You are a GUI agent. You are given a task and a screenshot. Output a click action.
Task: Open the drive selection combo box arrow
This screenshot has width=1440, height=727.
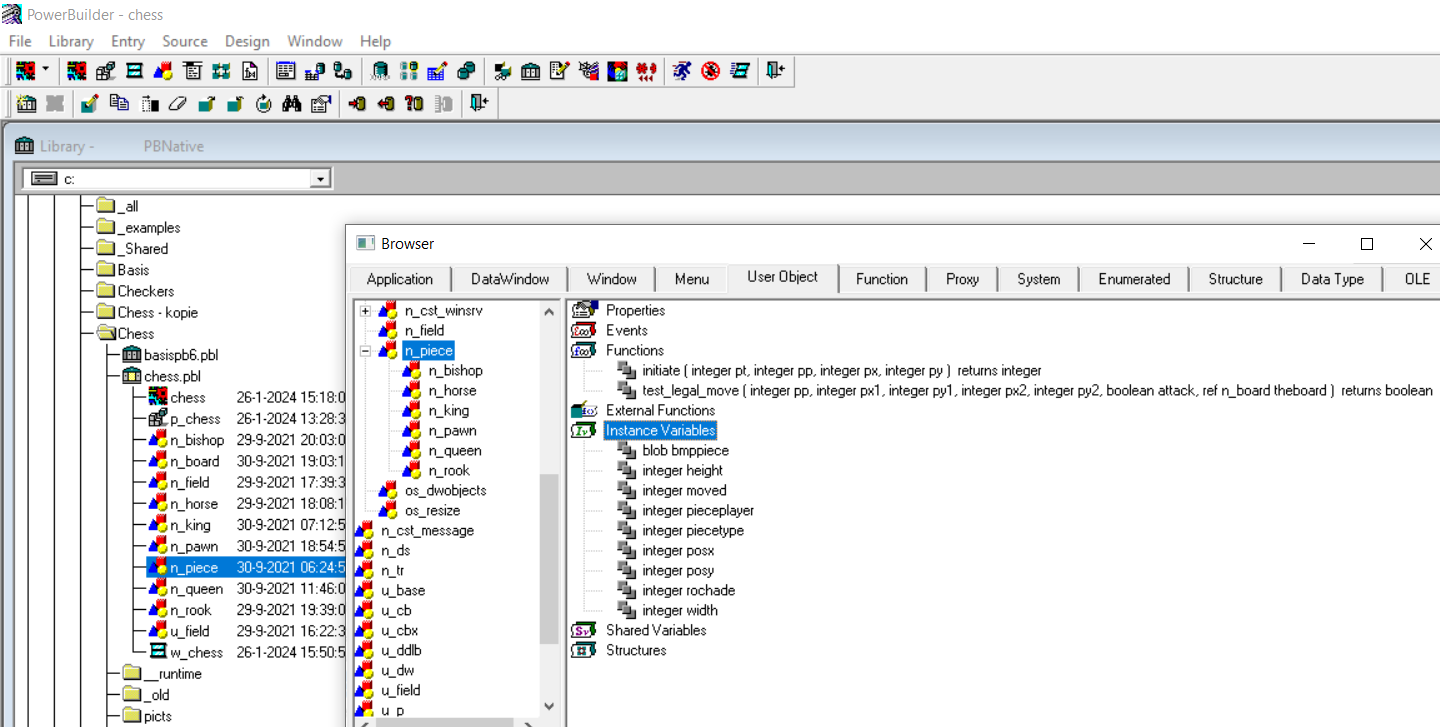pos(320,179)
